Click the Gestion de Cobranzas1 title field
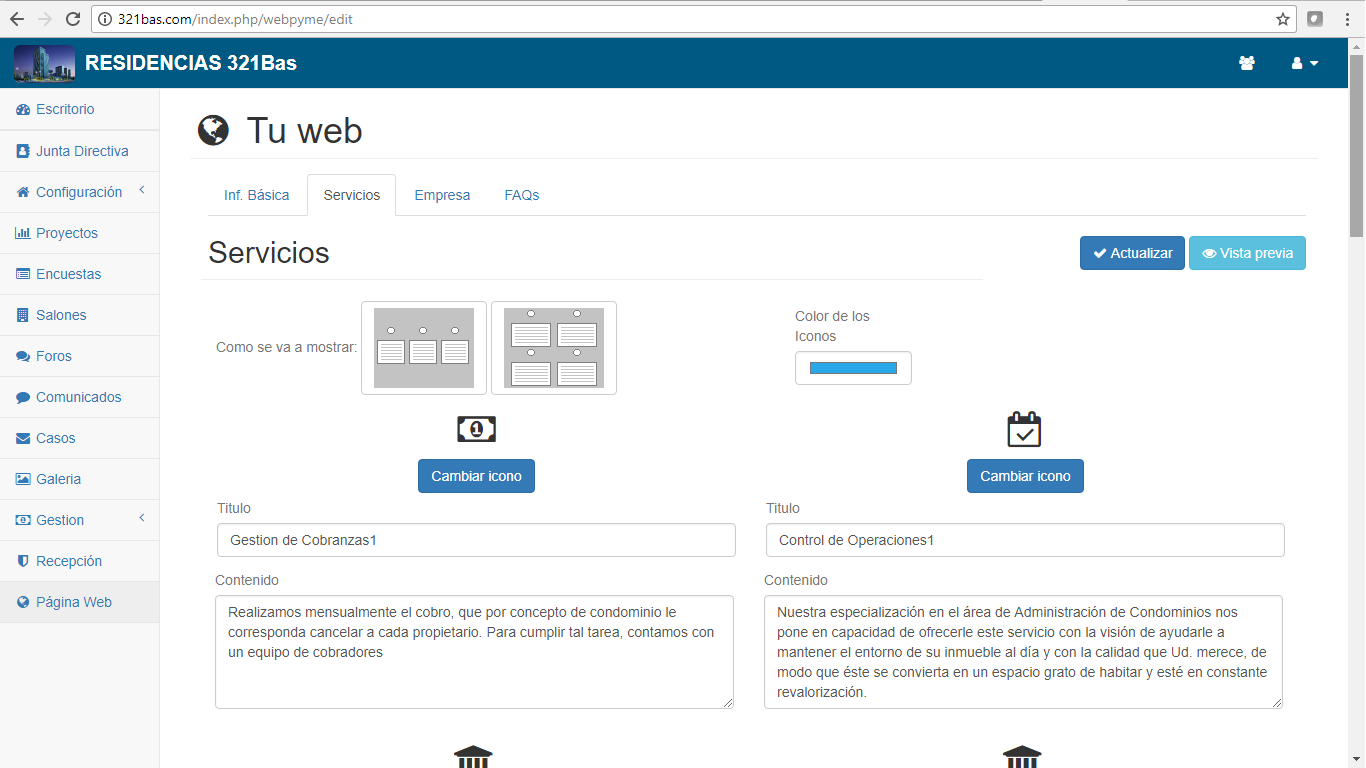1366x768 pixels. pos(476,540)
